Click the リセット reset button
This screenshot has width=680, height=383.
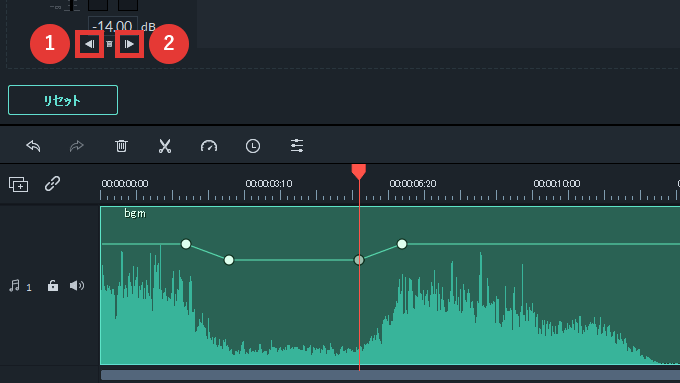[x=63, y=100]
